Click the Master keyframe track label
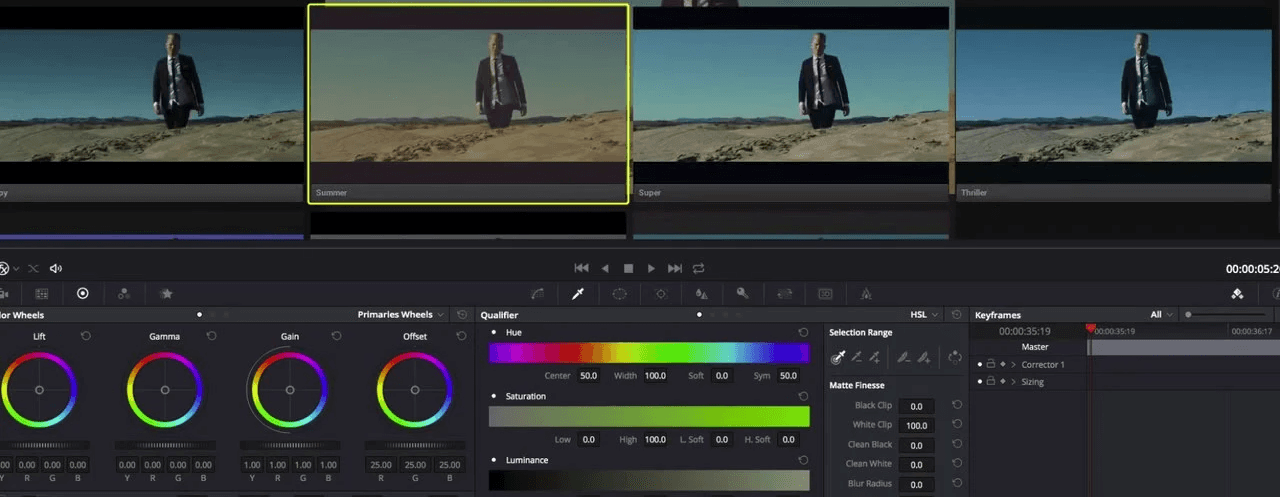 point(1035,347)
